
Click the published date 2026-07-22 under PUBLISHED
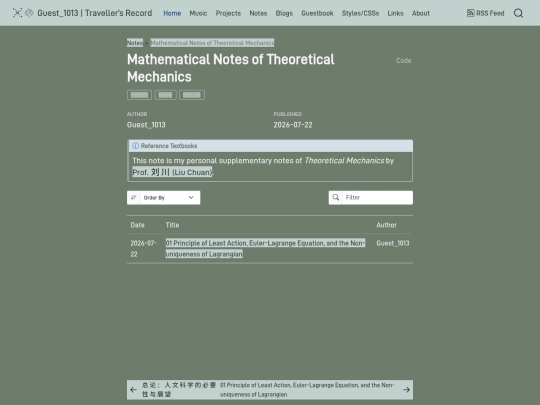[x=293, y=125]
